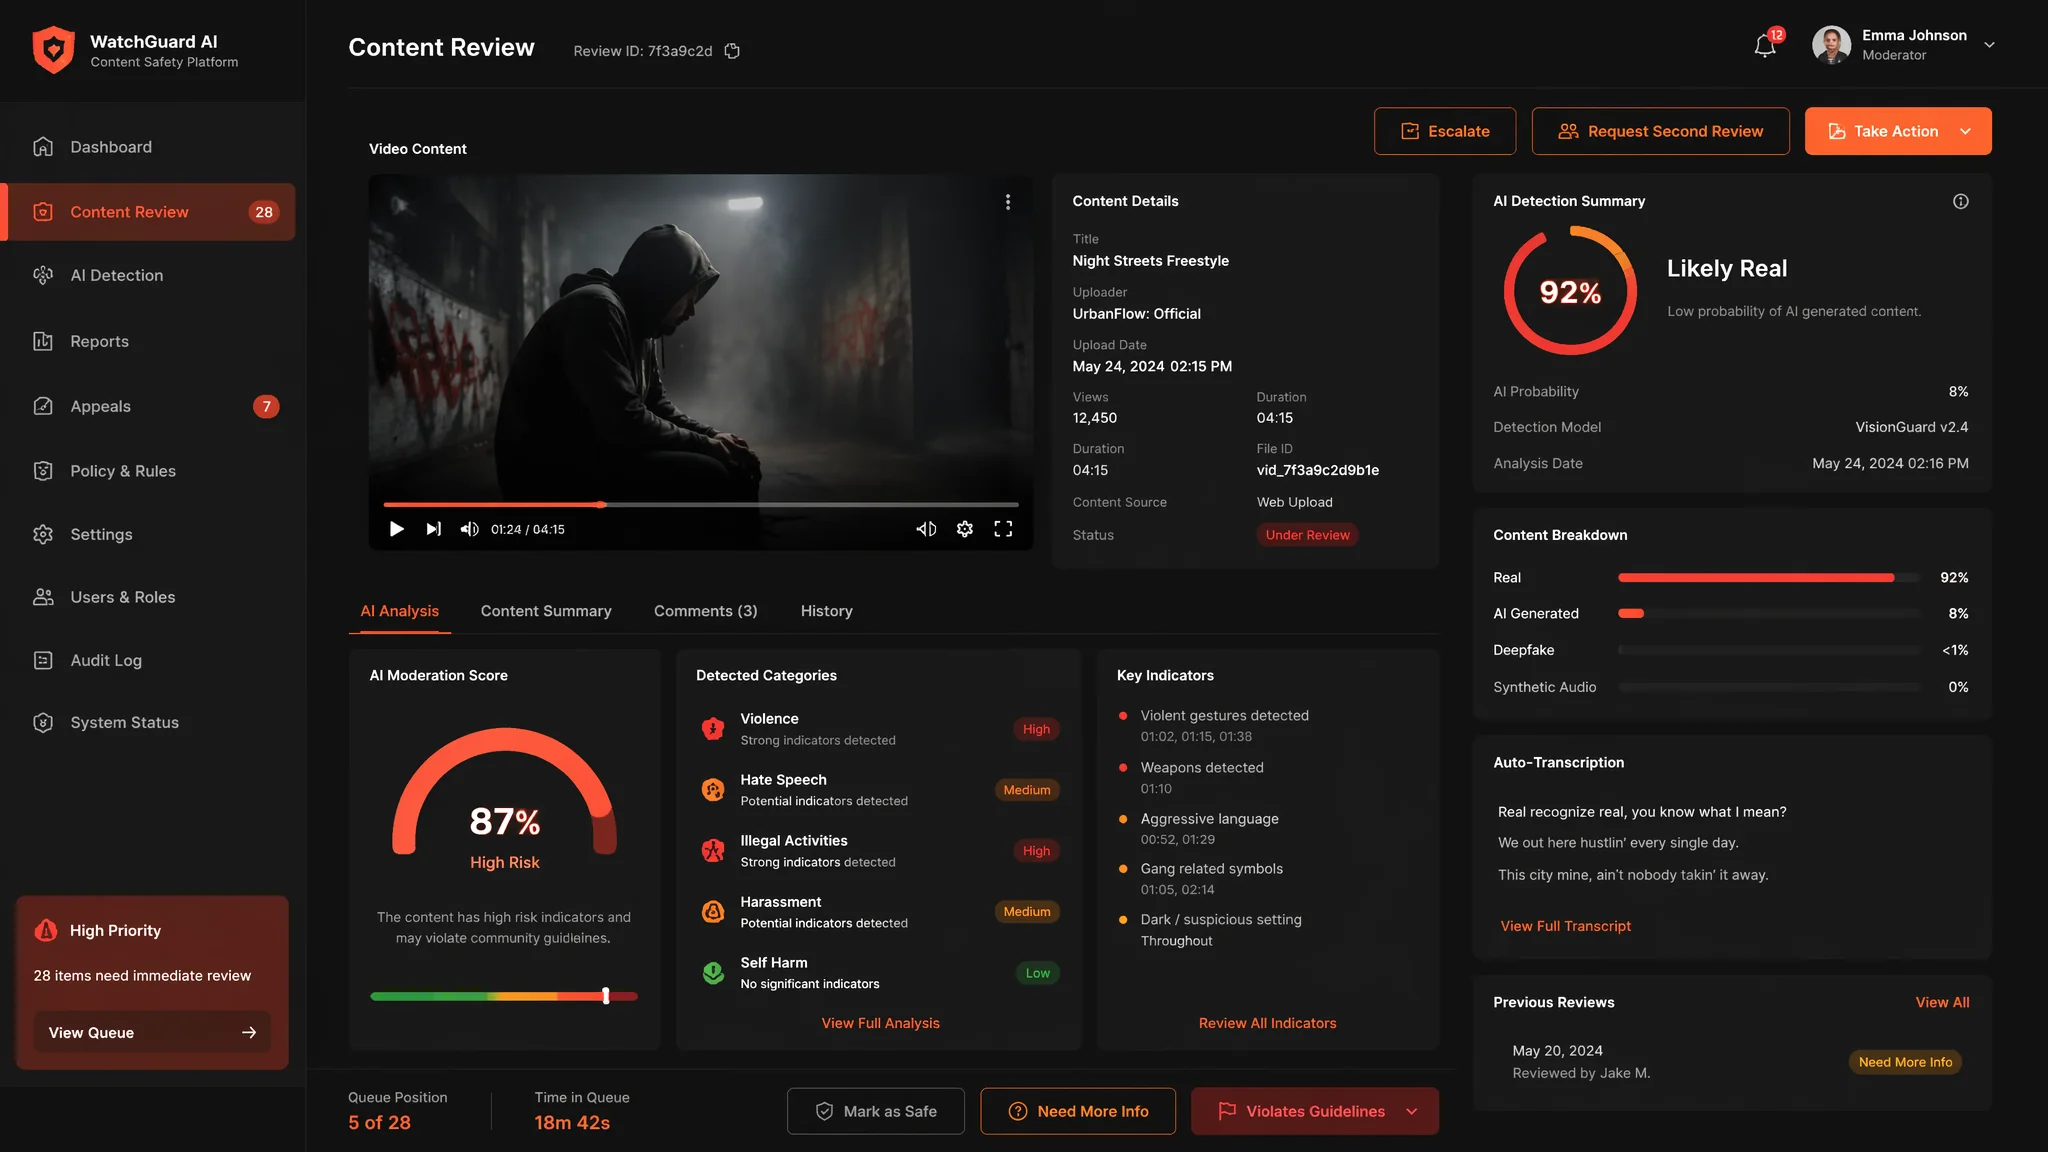This screenshot has width=2048, height=1152.
Task: Open the Comments (3) tab
Action: pyautogui.click(x=705, y=611)
